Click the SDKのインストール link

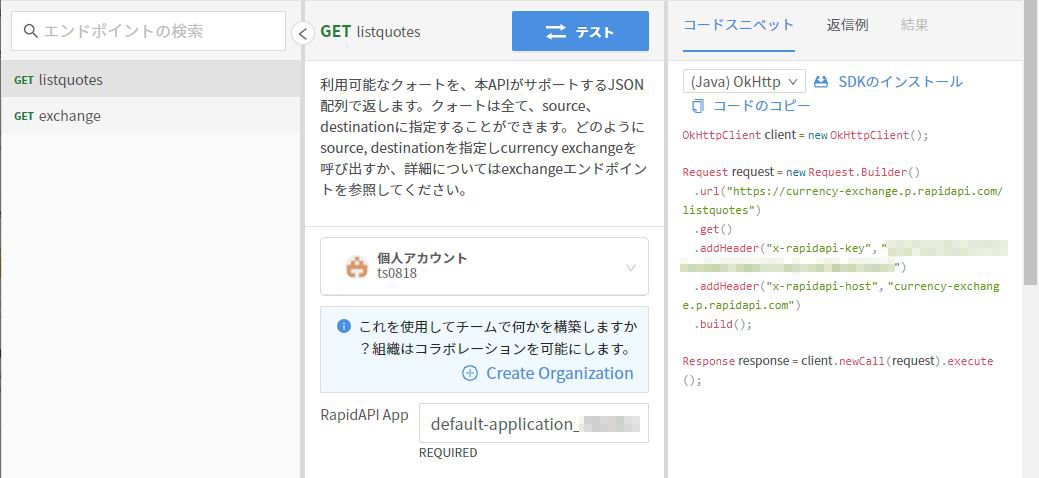pyautogui.click(x=899, y=82)
